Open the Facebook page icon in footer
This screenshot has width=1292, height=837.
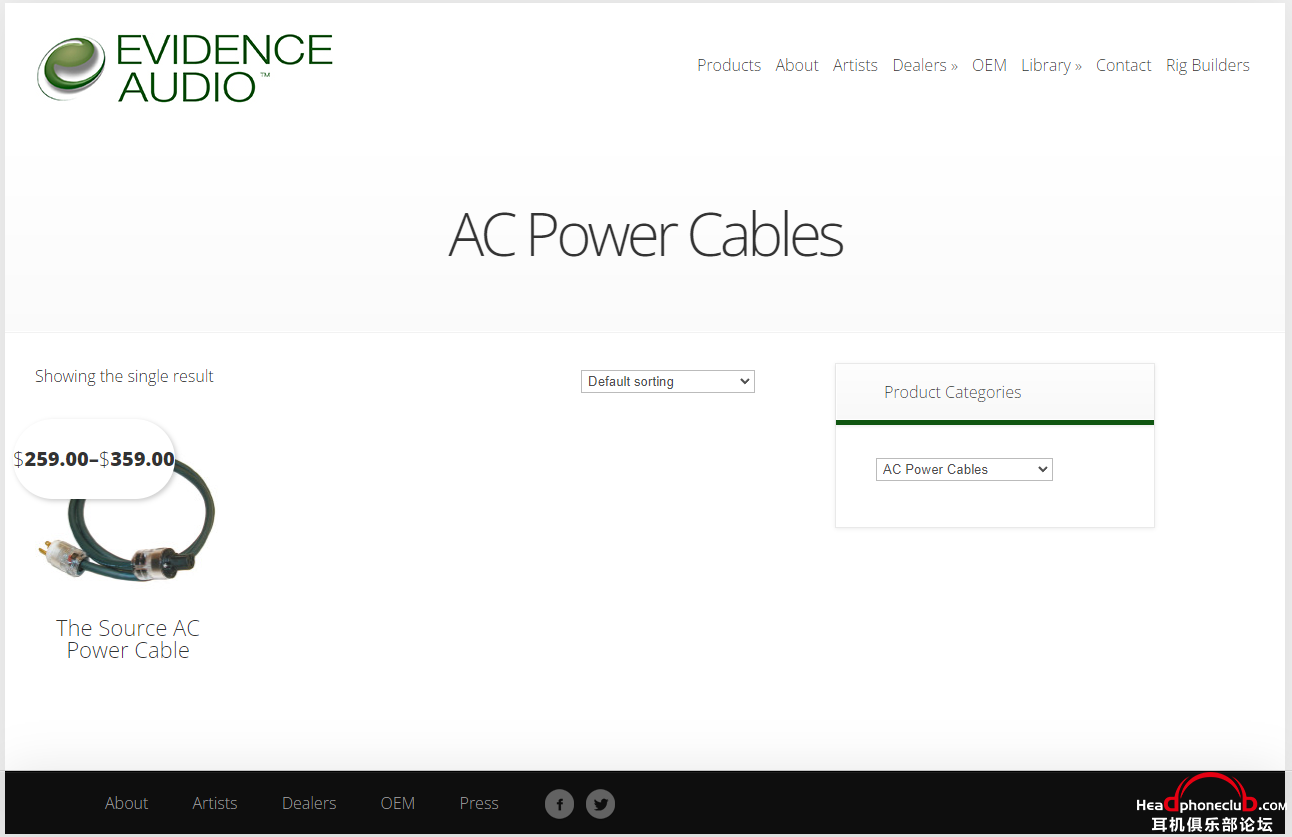(x=560, y=804)
